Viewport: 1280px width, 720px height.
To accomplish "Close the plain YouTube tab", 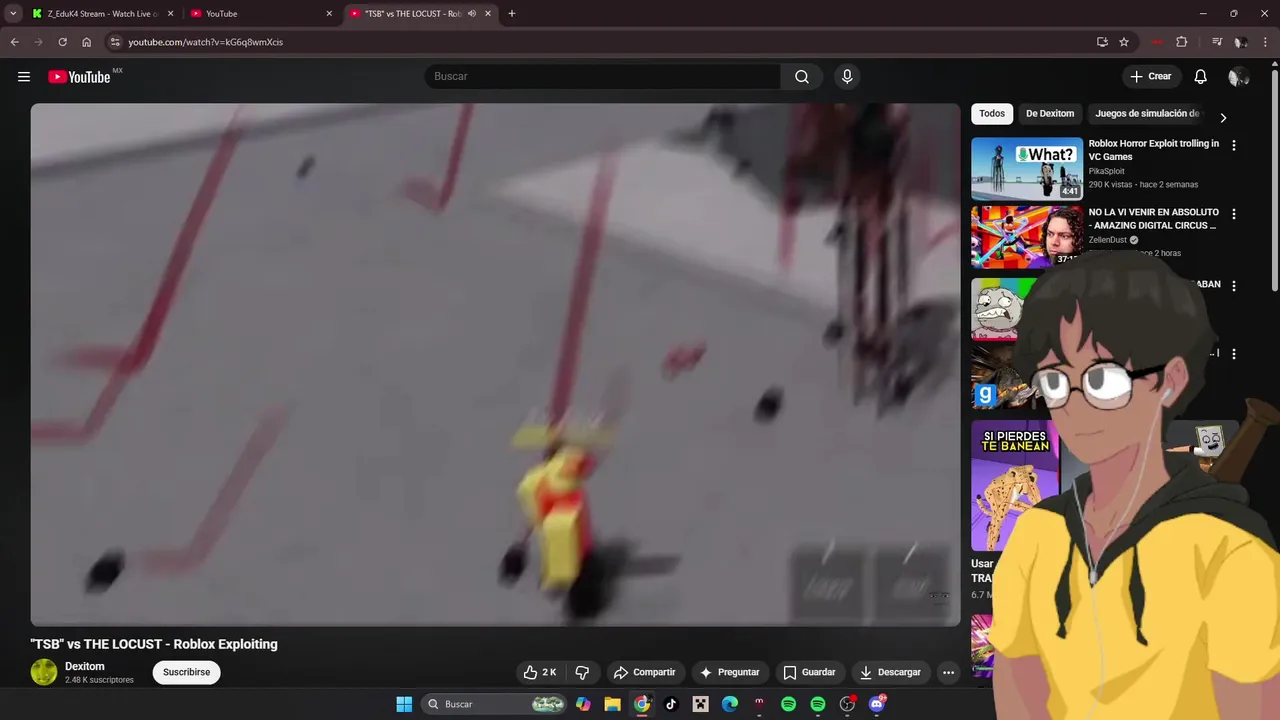I will 329,14.
